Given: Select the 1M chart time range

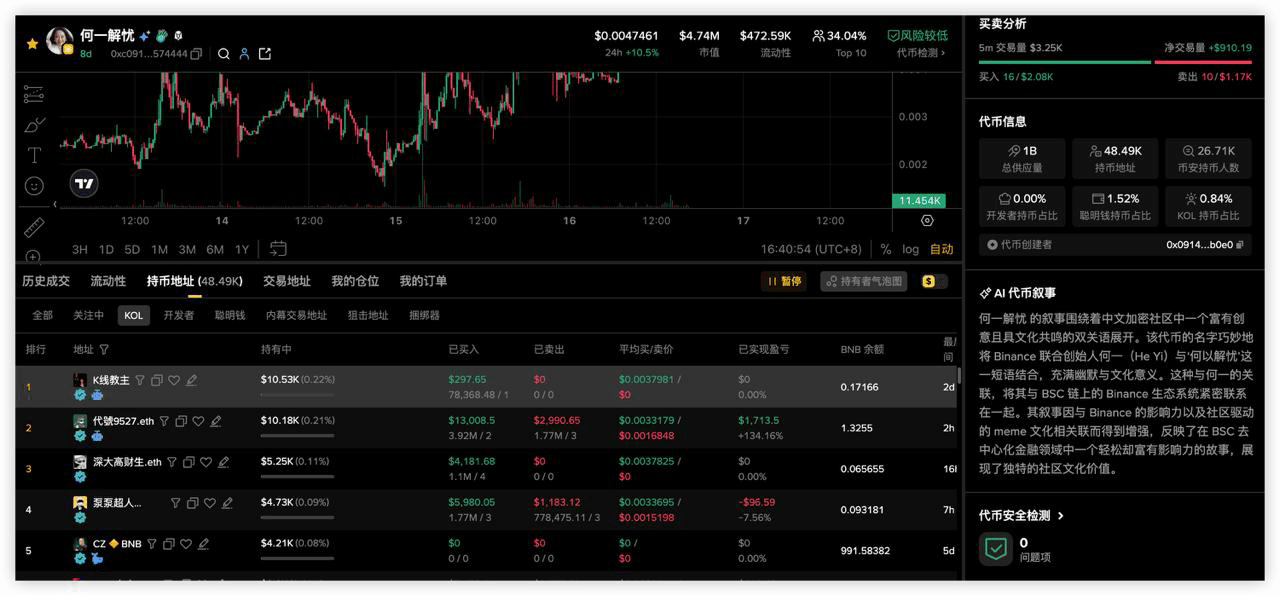Looking at the screenshot, I should (x=159, y=249).
